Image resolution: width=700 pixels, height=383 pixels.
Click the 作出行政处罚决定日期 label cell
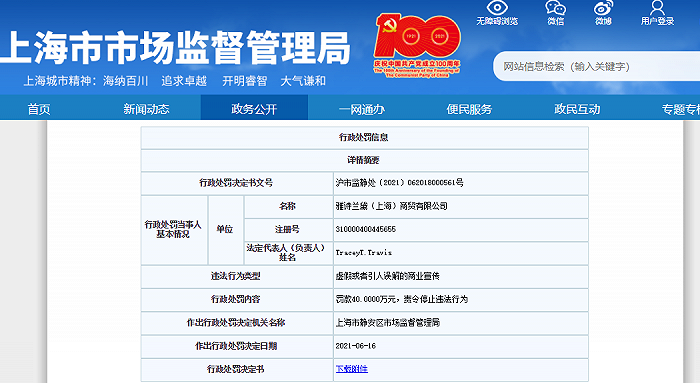click(x=237, y=346)
